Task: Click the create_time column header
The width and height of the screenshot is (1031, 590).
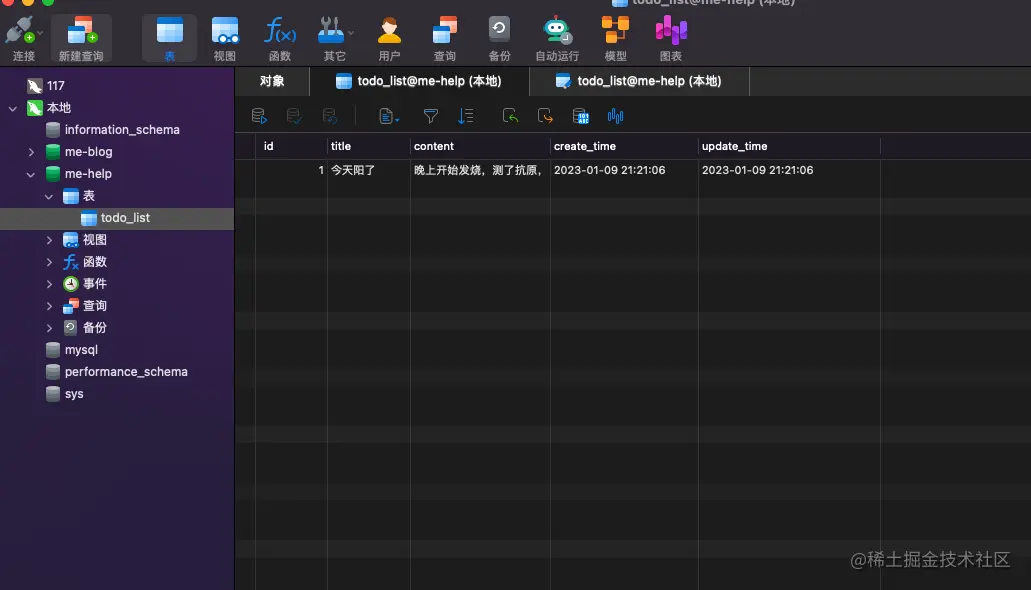Action: (x=624, y=146)
